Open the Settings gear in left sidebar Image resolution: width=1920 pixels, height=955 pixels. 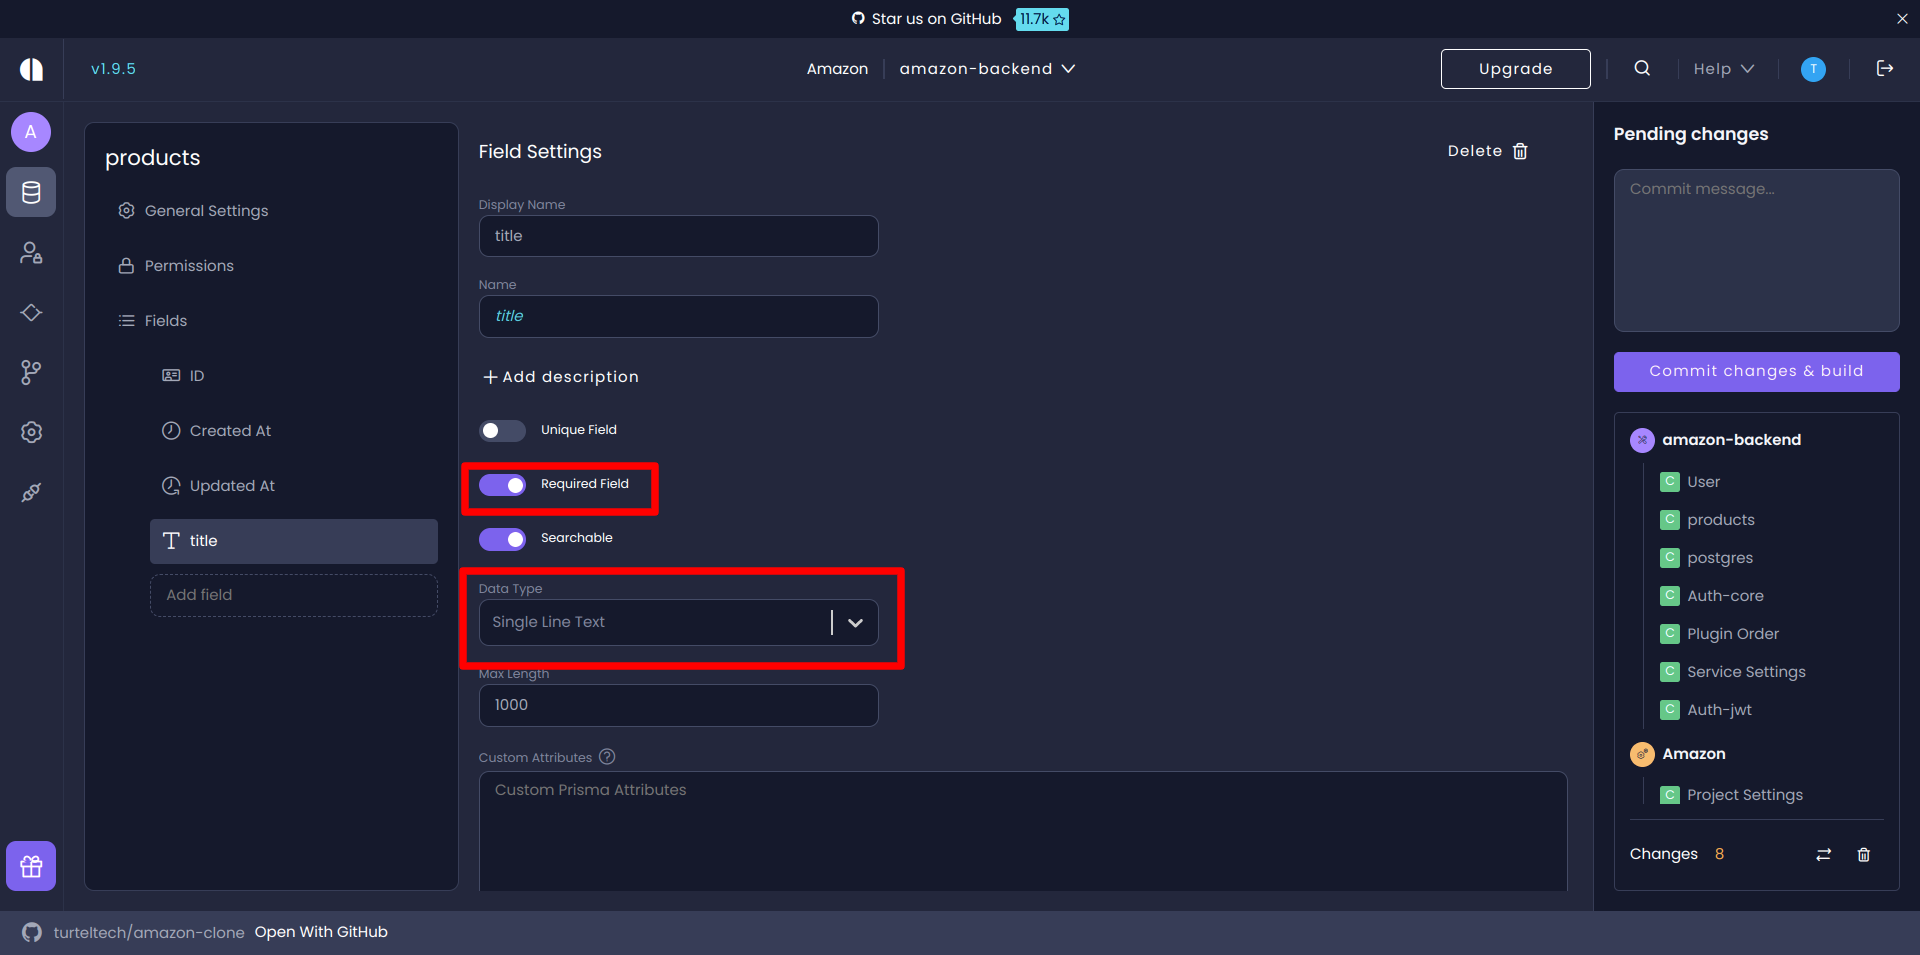point(30,432)
